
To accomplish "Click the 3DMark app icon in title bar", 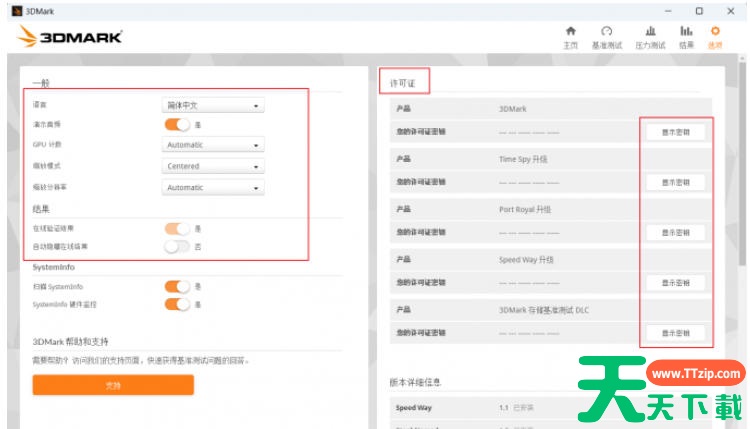I will coord(17,11).
